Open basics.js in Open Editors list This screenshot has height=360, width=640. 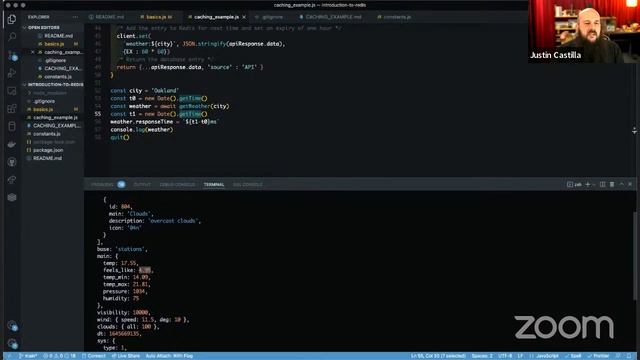click(x=54, y=44)
